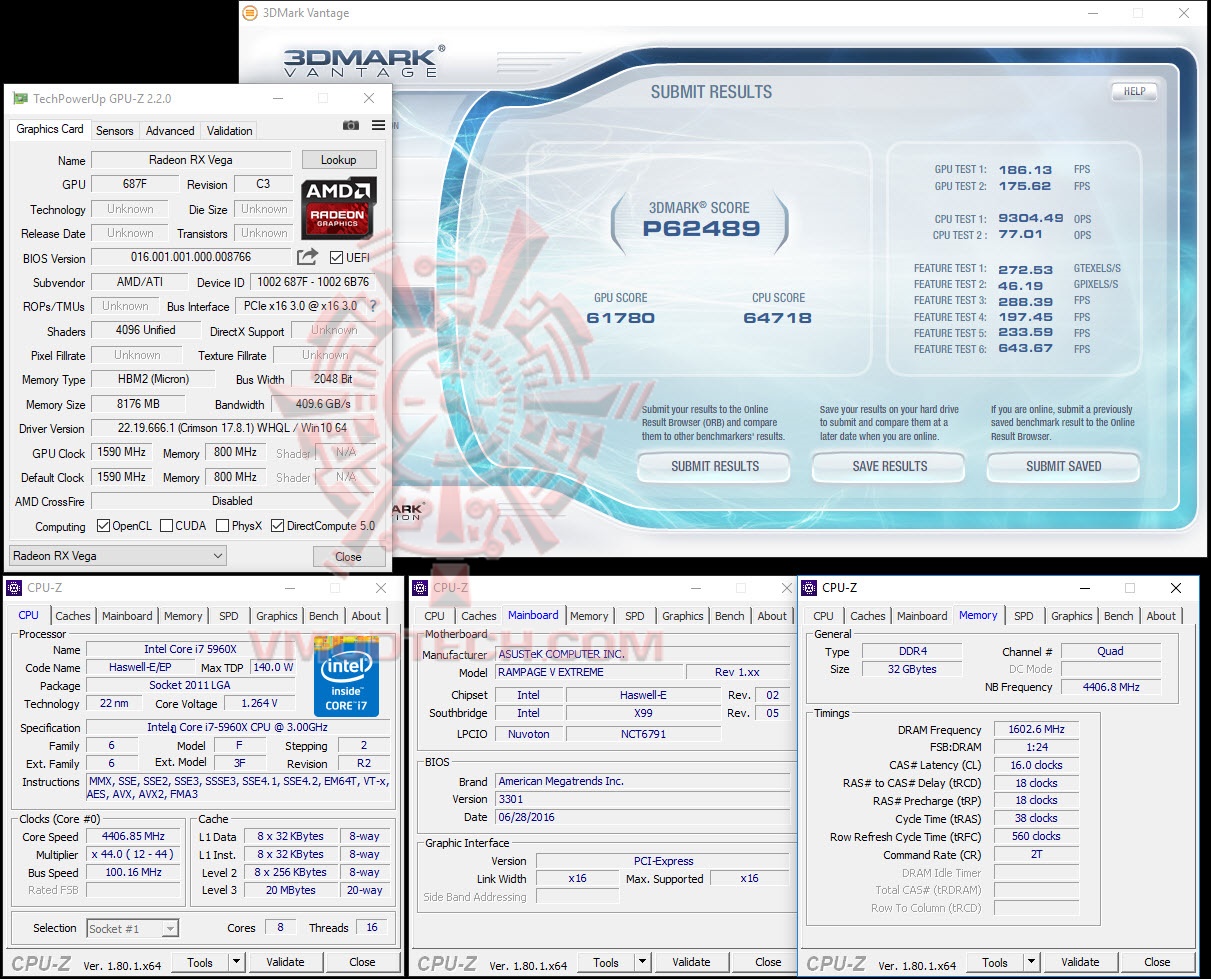Open Mainboard tab in Memory CPU-Z window
Screen dimensions: 1211x979
coord(922,616)
